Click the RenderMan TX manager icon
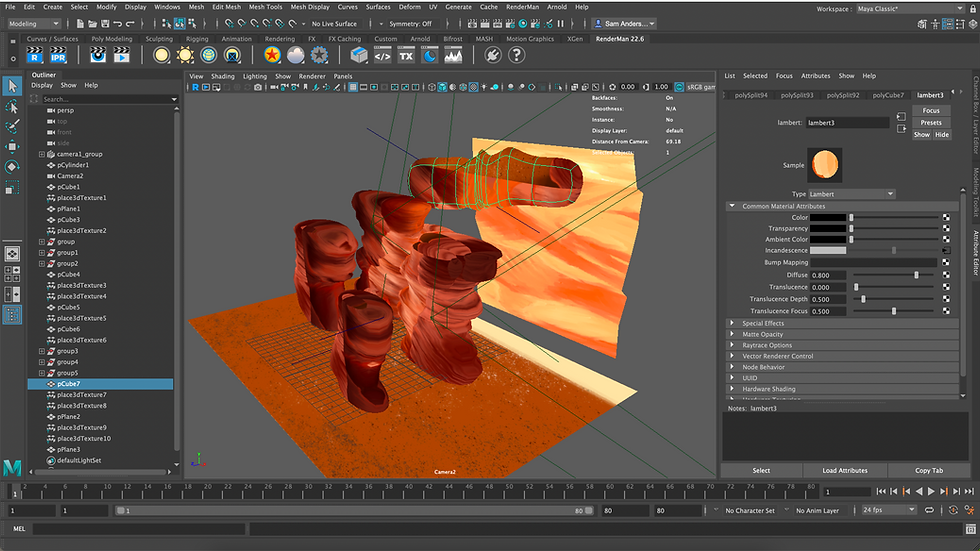980x551 pixels. coord(406,56)
